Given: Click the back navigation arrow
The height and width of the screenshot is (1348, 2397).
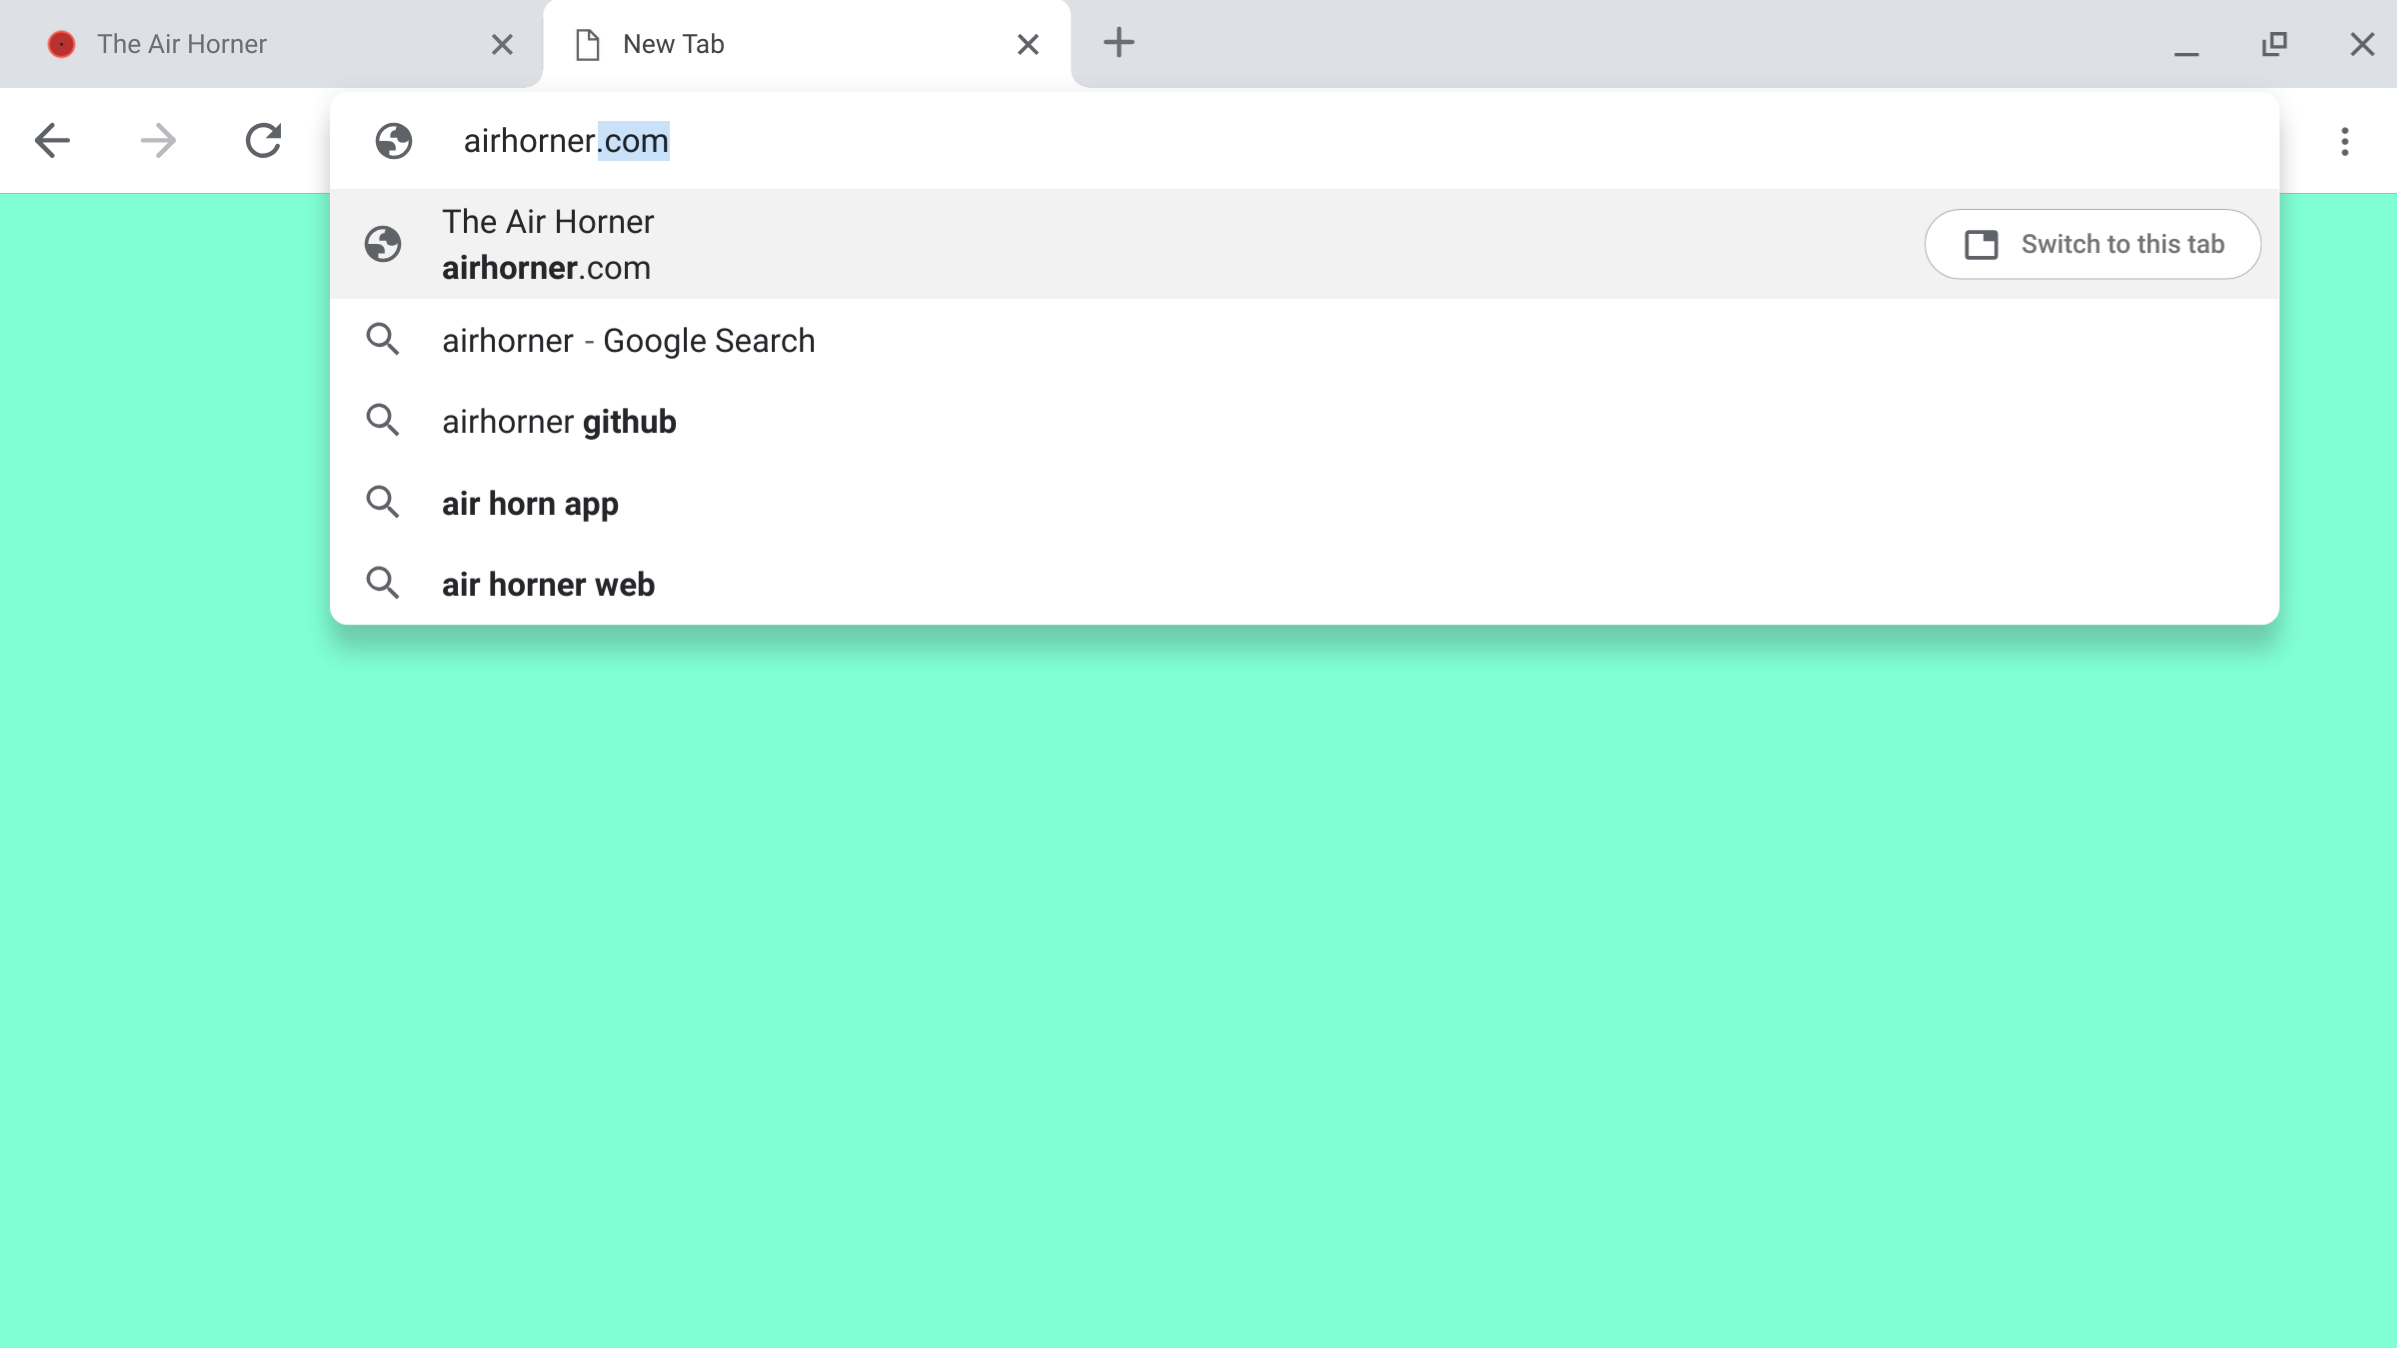Looking at the screenshot, I should coord(53,140).
